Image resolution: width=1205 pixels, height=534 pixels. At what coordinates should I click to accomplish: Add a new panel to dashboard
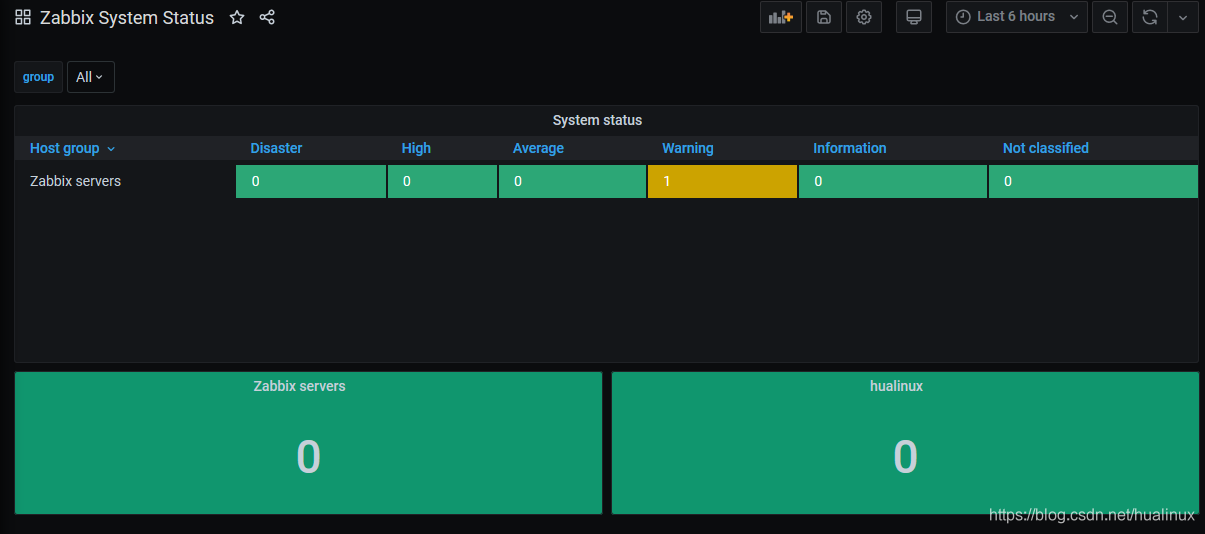[x=781, y=17]
